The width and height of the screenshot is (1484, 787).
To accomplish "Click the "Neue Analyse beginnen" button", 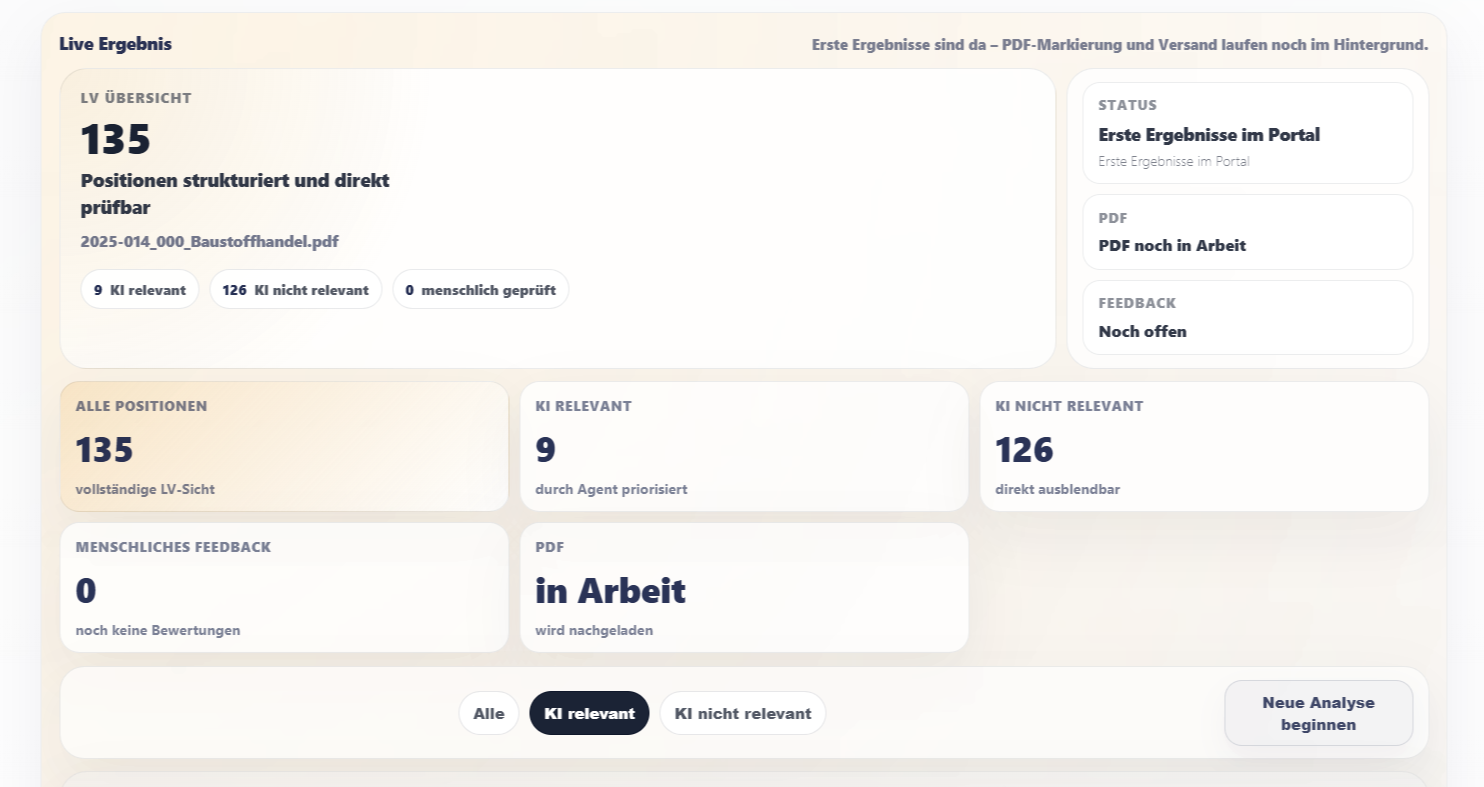I will (x=1318, y=713).
